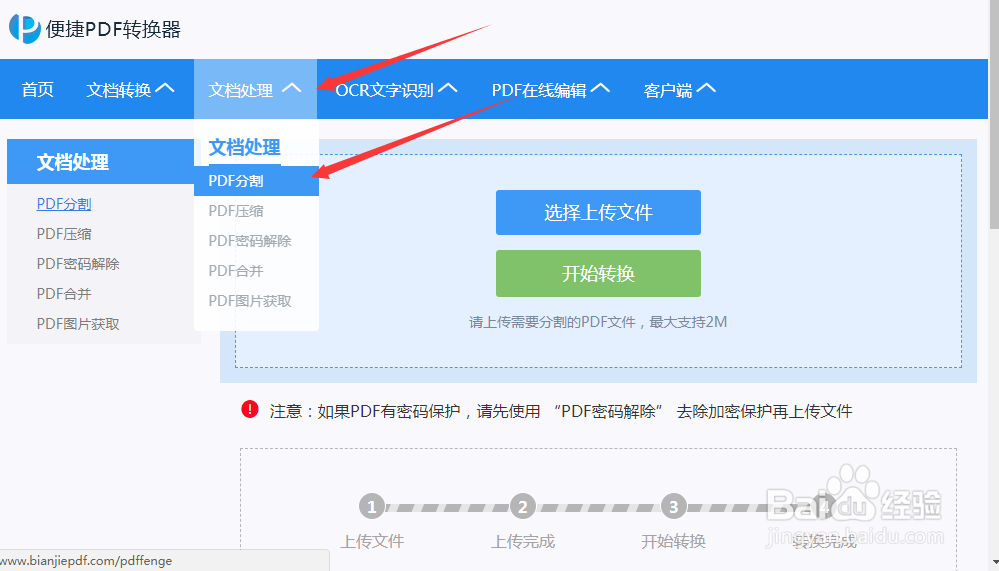This screenshot has width=999, height=571.
Task: Click the 便捷PDF转换器 site title
Action: click(113, 29)
